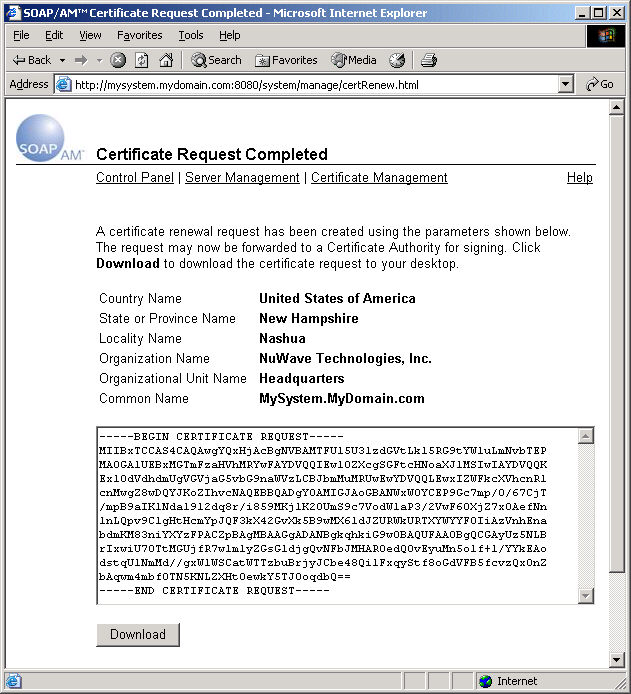631x694 pixels.
Task: Click the Back navigation arrow
Action: (x=31, y=60)
